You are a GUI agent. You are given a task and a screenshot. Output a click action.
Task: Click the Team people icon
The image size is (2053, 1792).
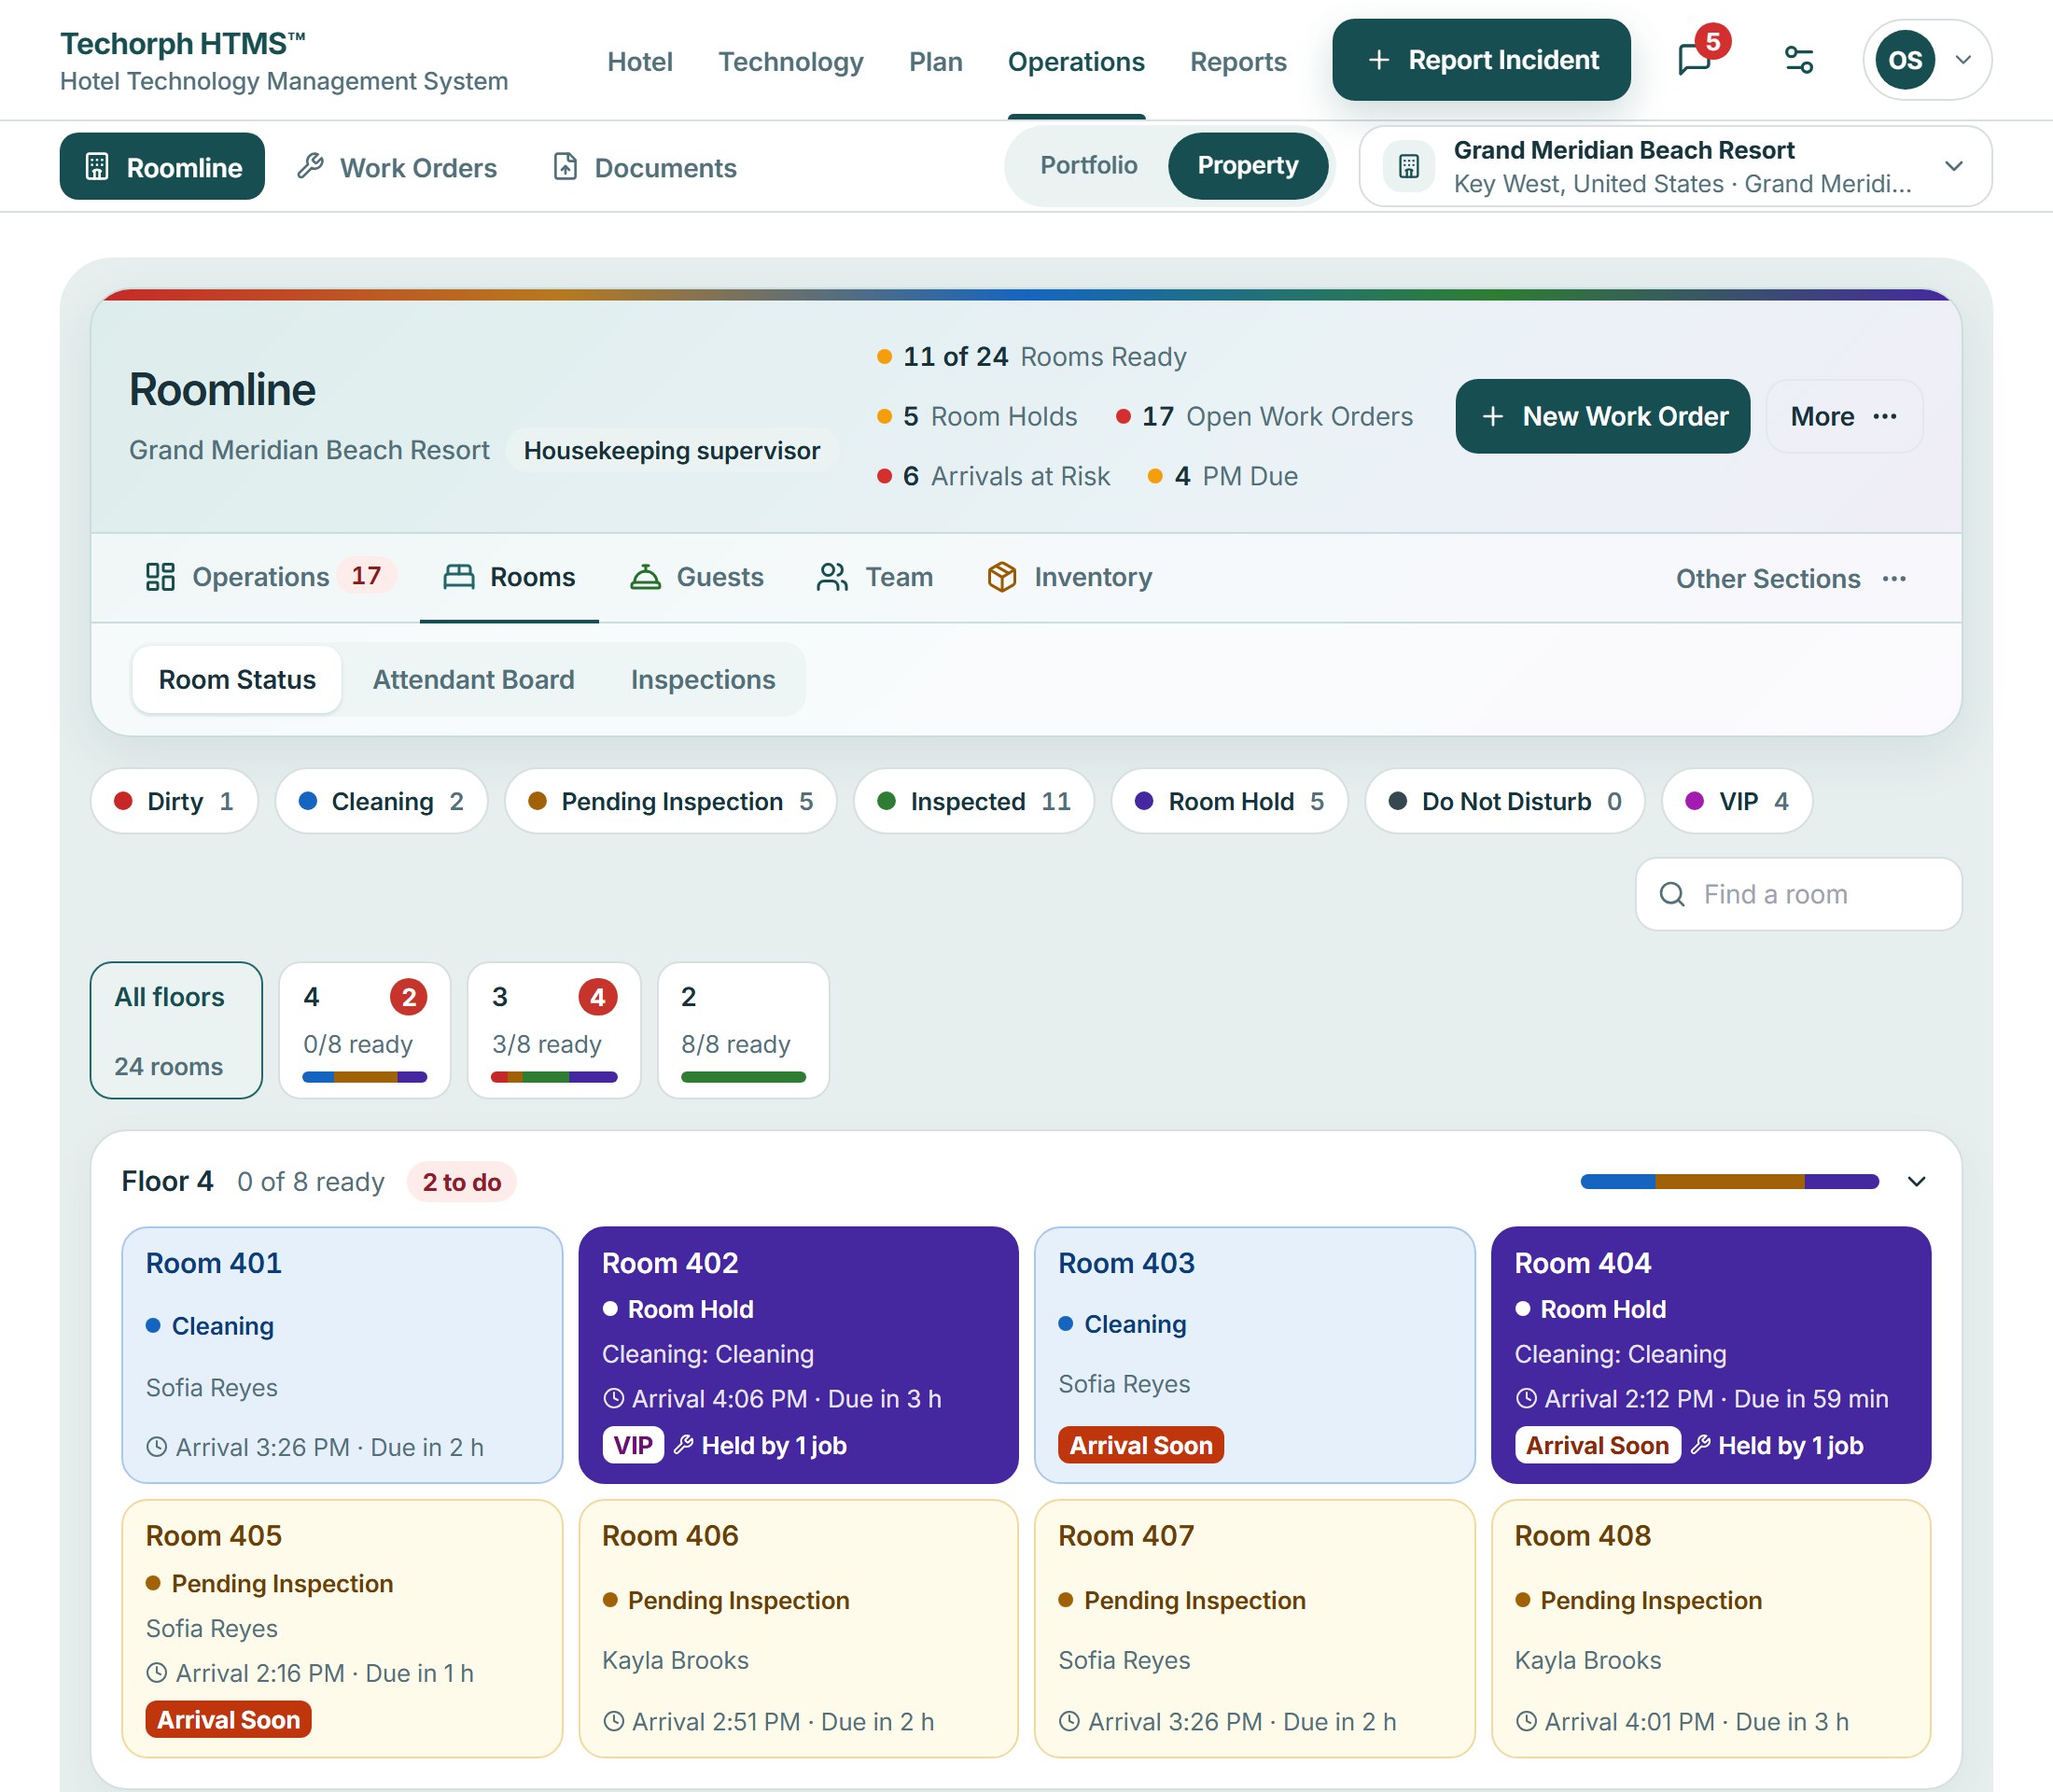[x=832, y=577]
